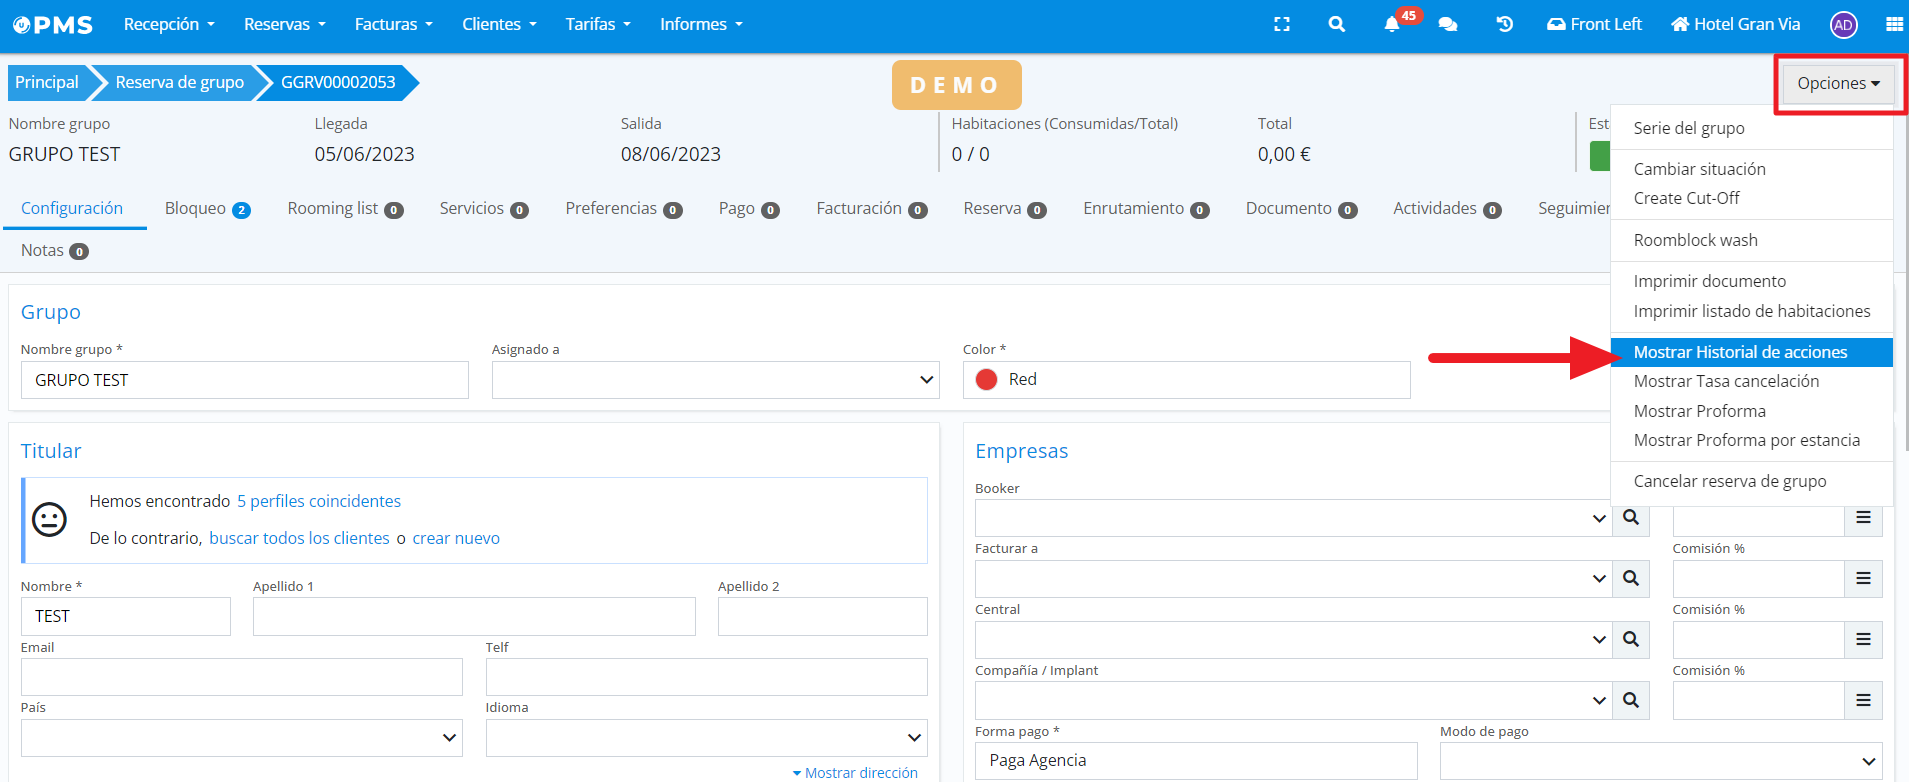Click the Red color swatch field

click(1186, 380)
